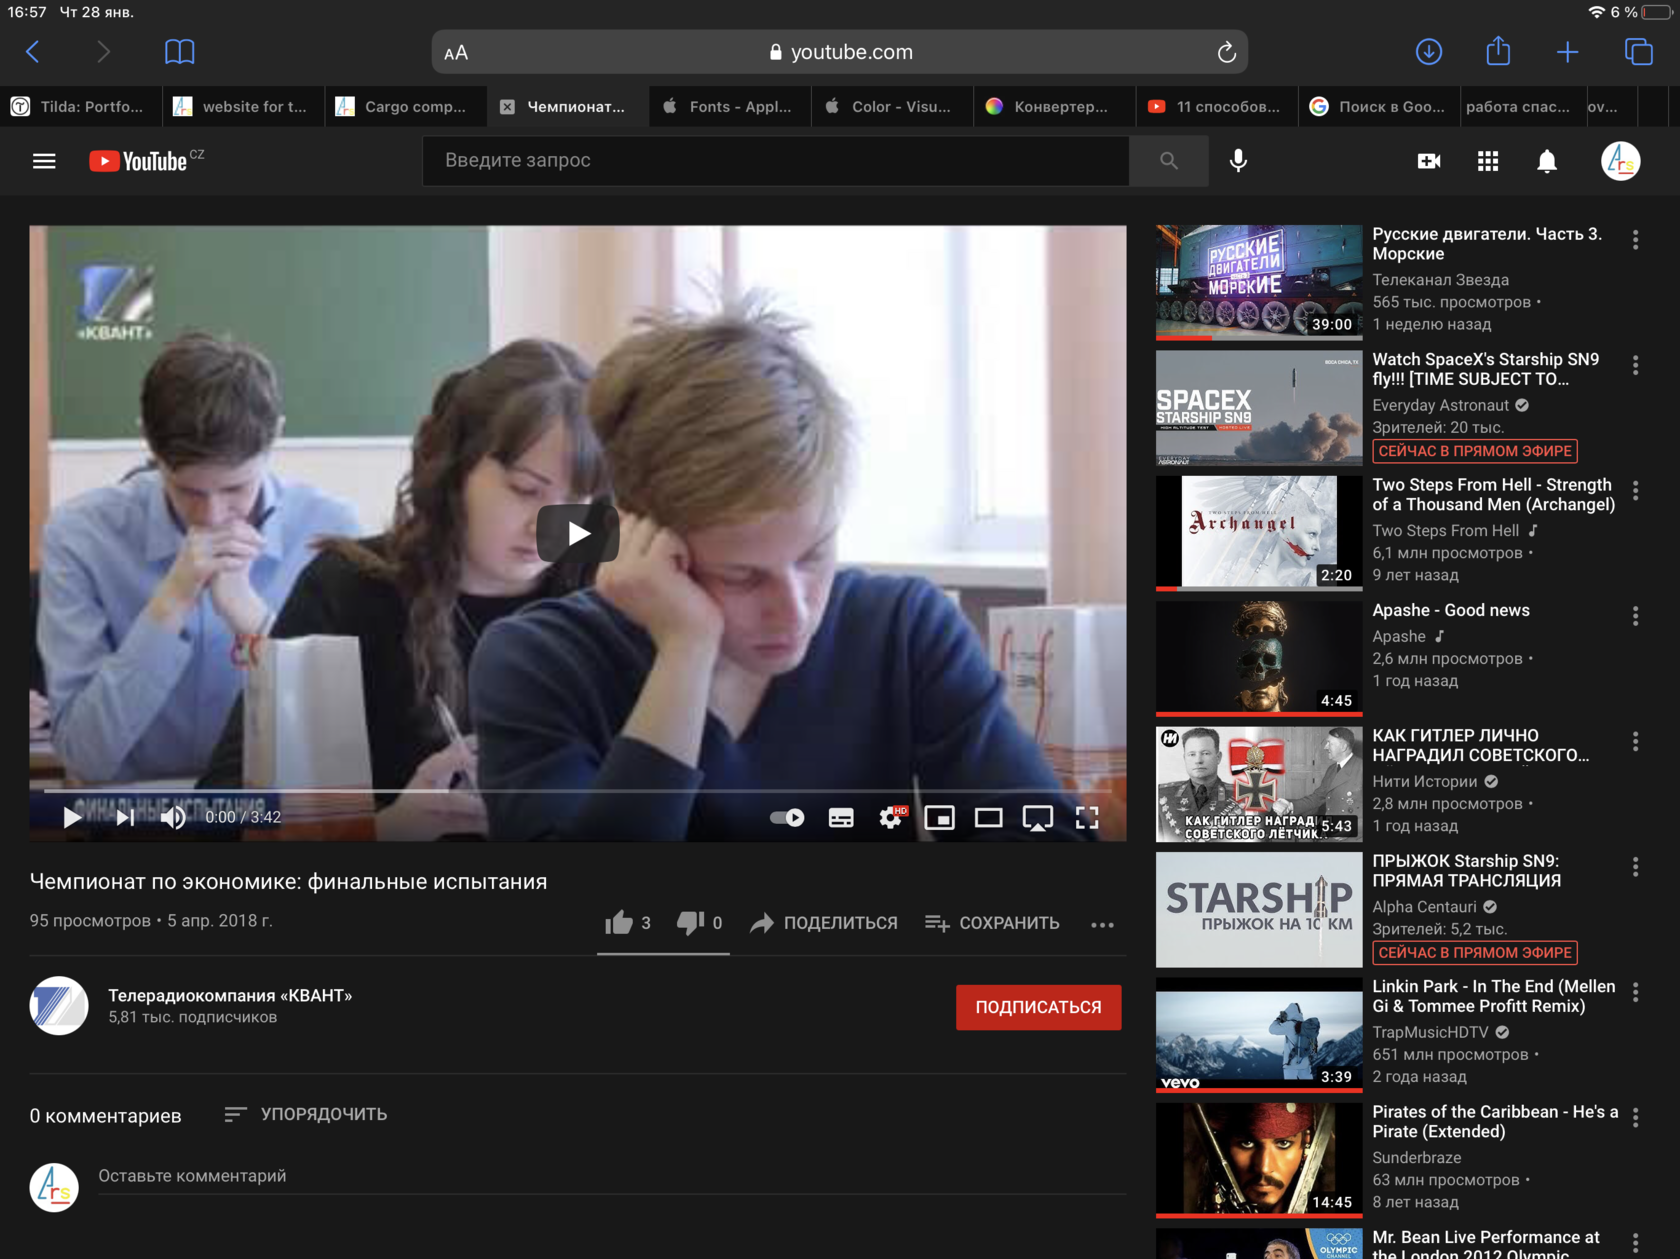This screenshot has width=1680, height=1259.
Task: Focus the Введите запрос search field
Action: pos(776,161)
